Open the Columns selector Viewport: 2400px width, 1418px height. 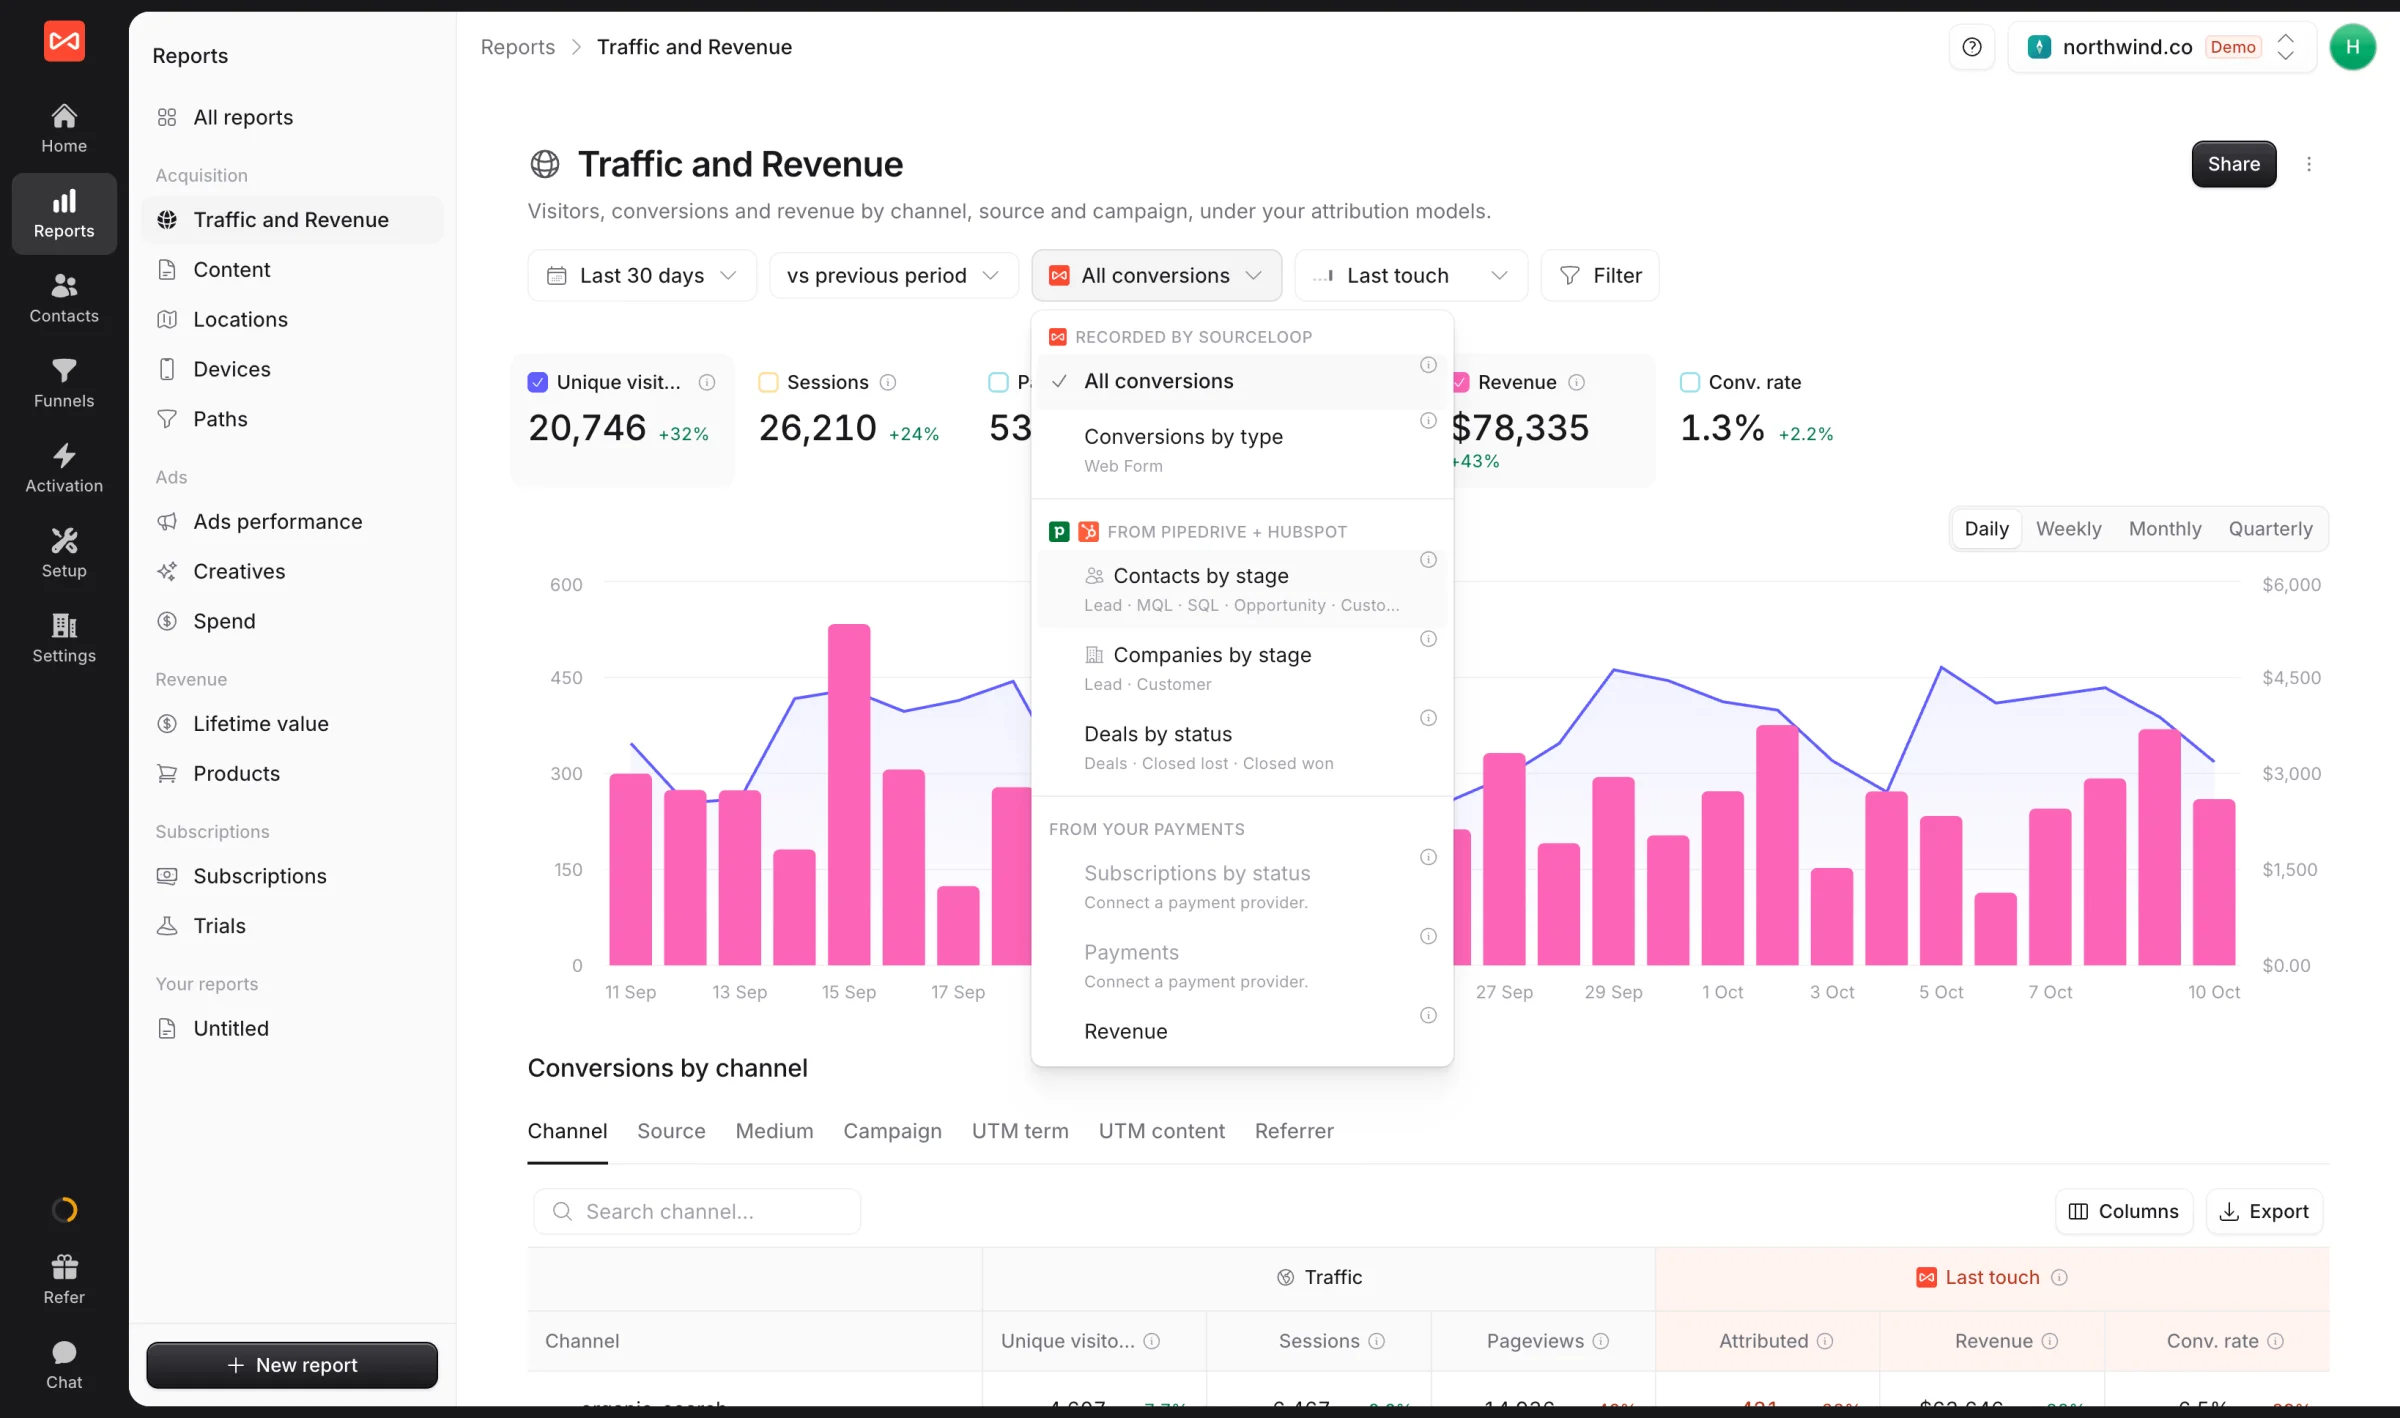[2124, 1211]
